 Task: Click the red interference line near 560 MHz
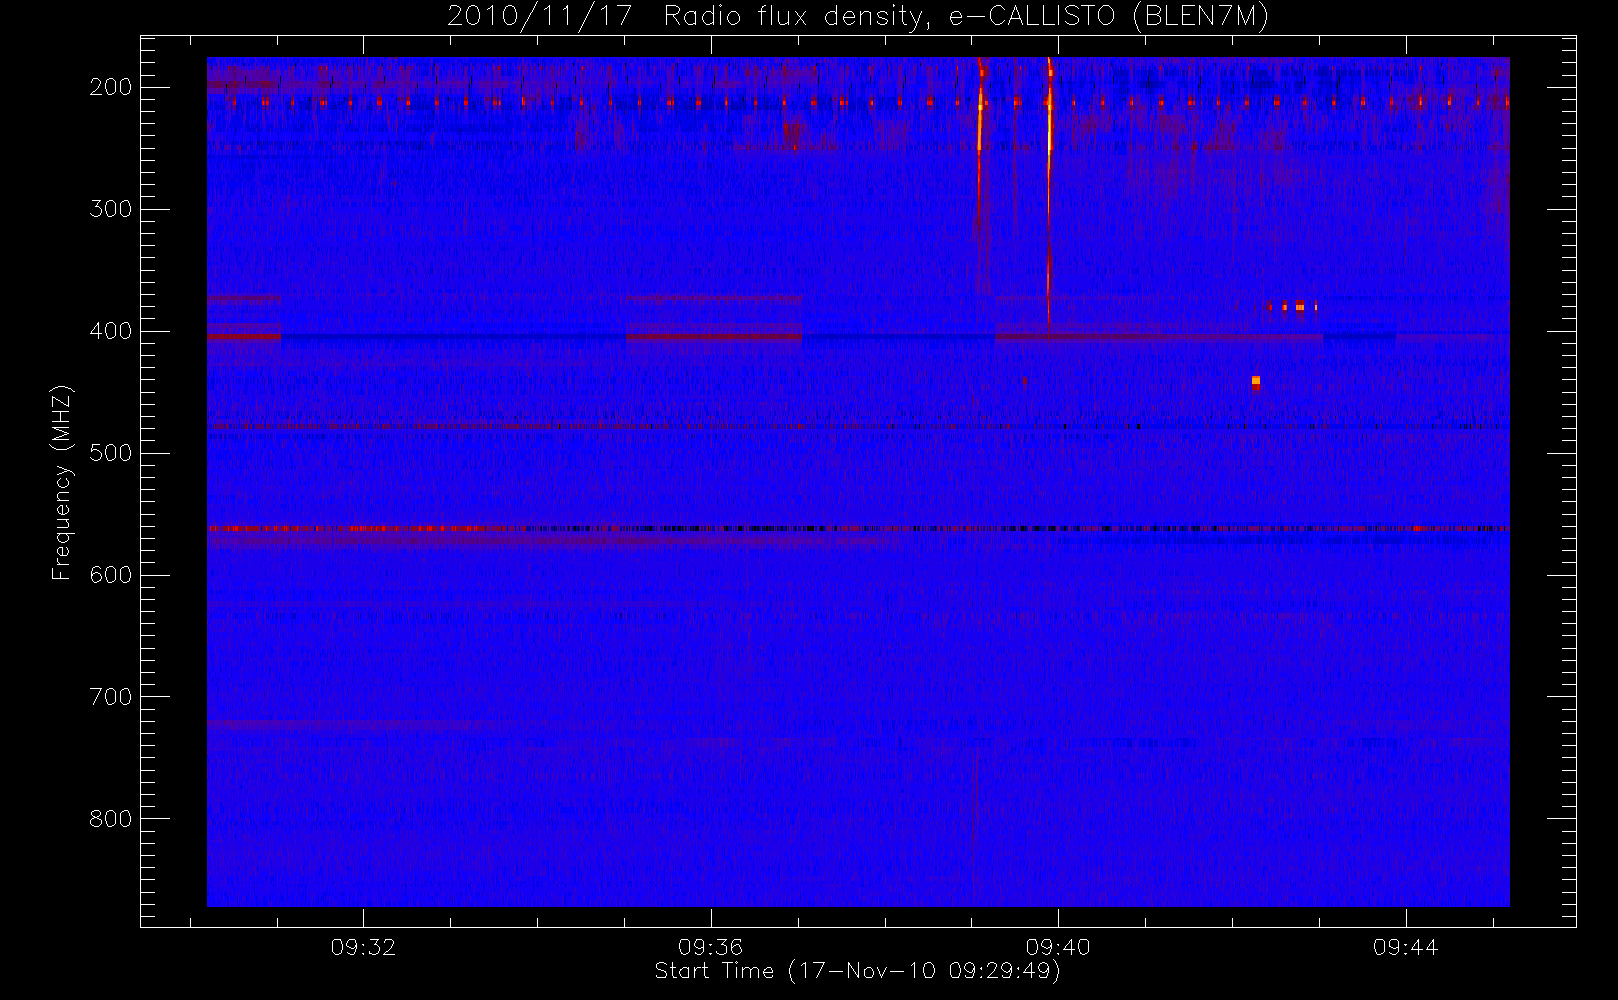pyautogui.click(x=858, y=528)
